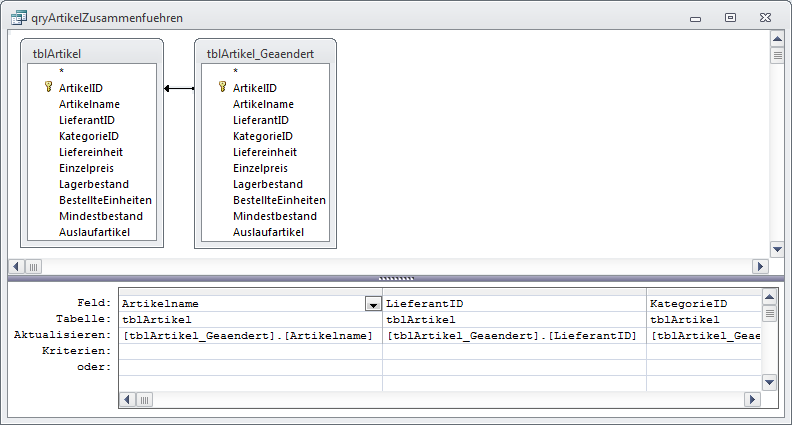Screen dimensions: 792x425
Task: Click the horizontal pane splitter handle
Action: 397,278
